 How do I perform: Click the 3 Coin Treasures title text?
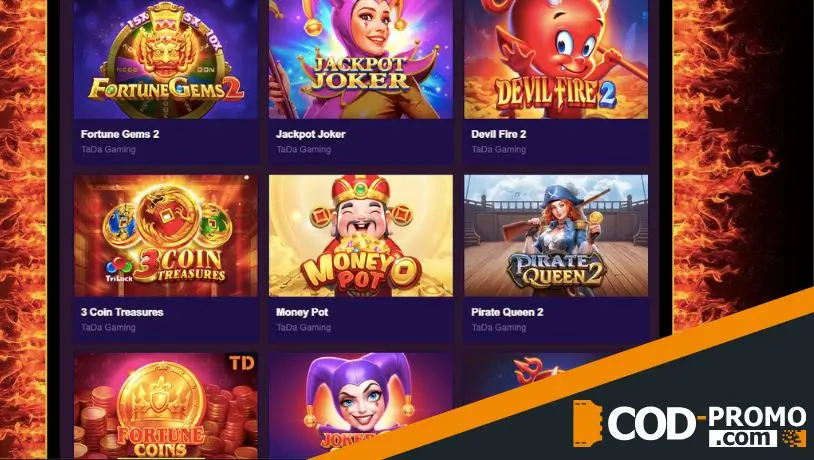[122, 312]
